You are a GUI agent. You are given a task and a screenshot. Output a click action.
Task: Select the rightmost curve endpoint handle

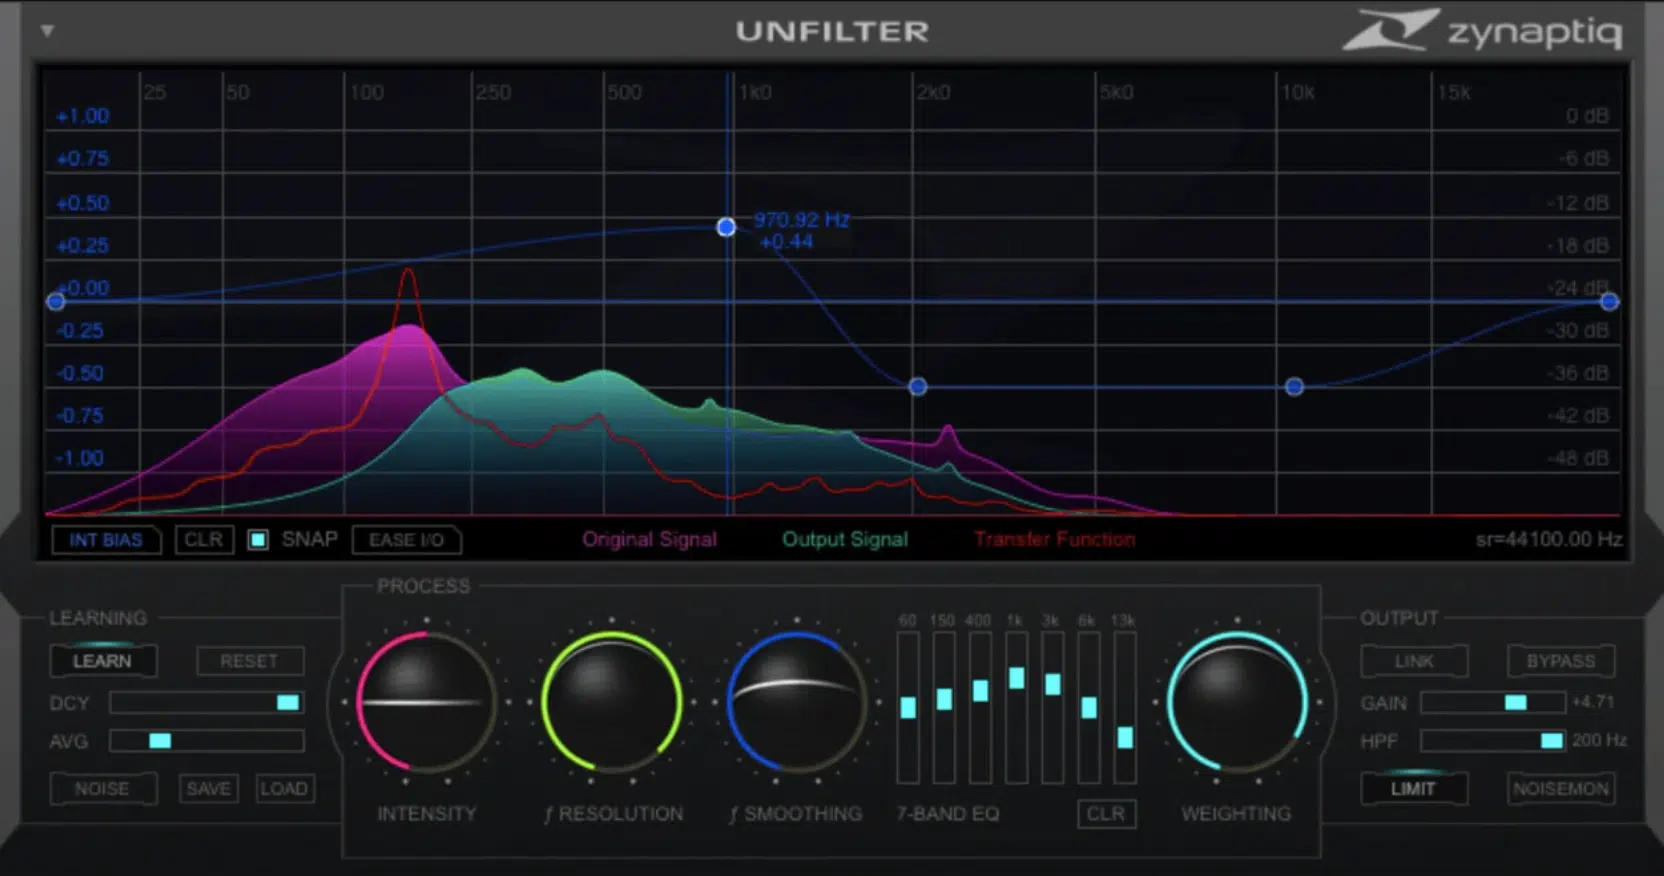1609,301
